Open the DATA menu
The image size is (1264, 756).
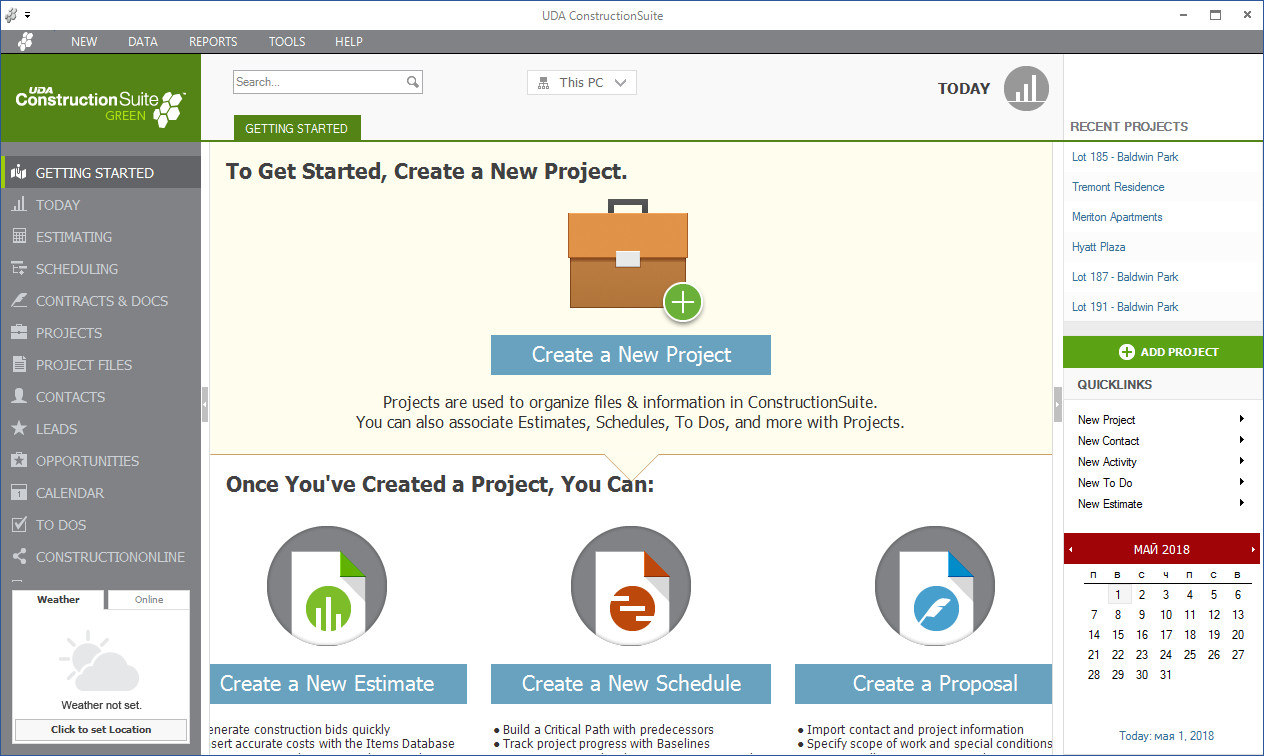tap(143, 42)
